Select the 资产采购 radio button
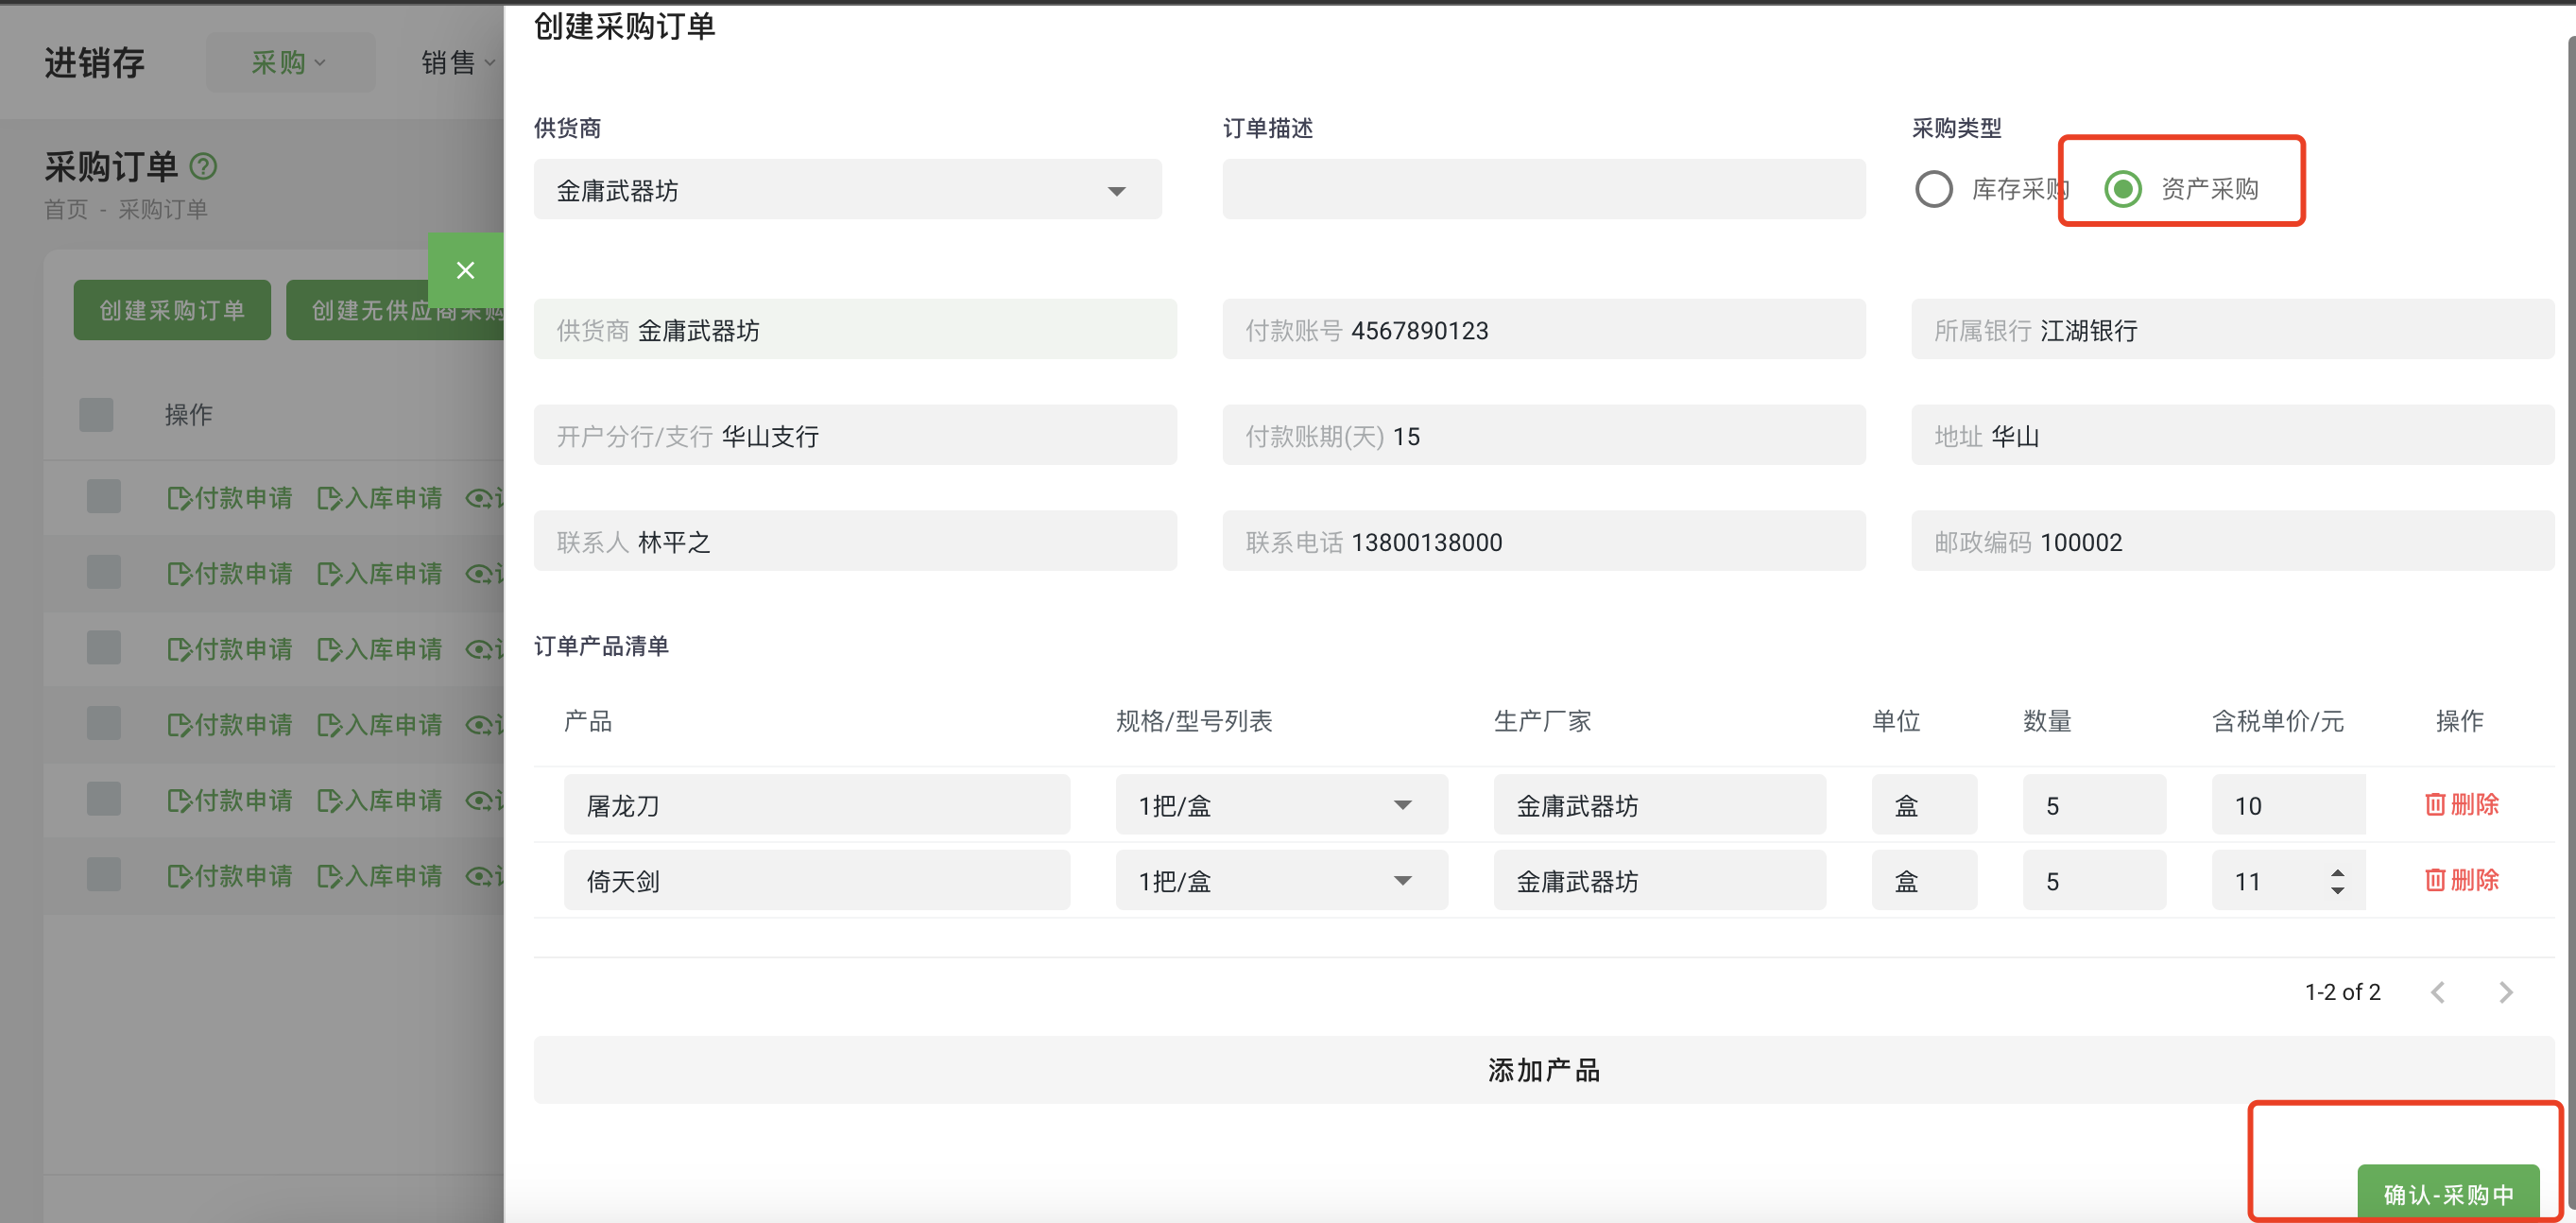This screenshot has height=1223, width=2576. coord(2124,188)
